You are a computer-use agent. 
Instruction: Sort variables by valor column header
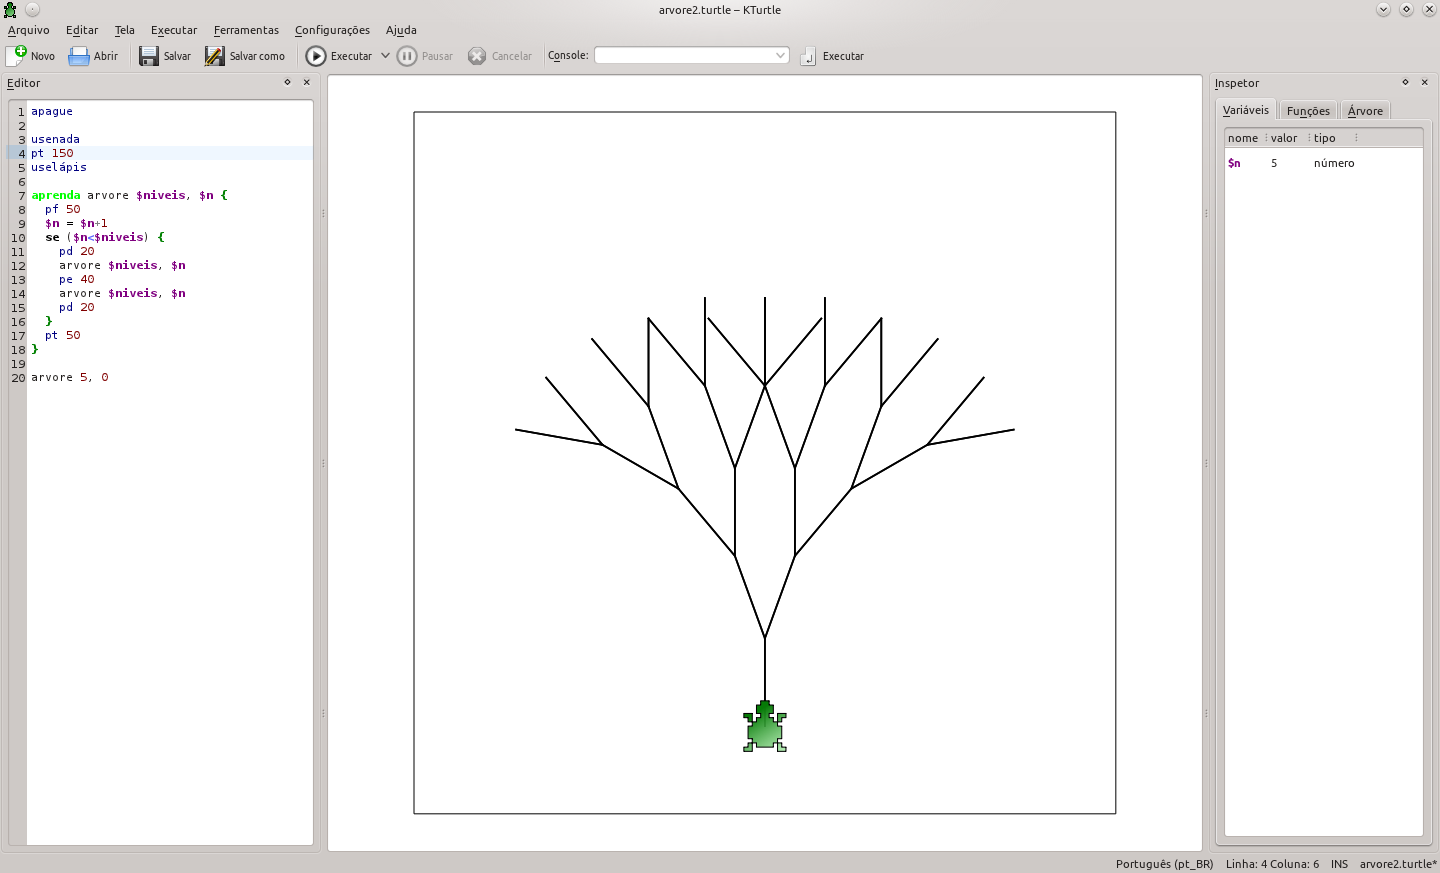[1286, 138]
